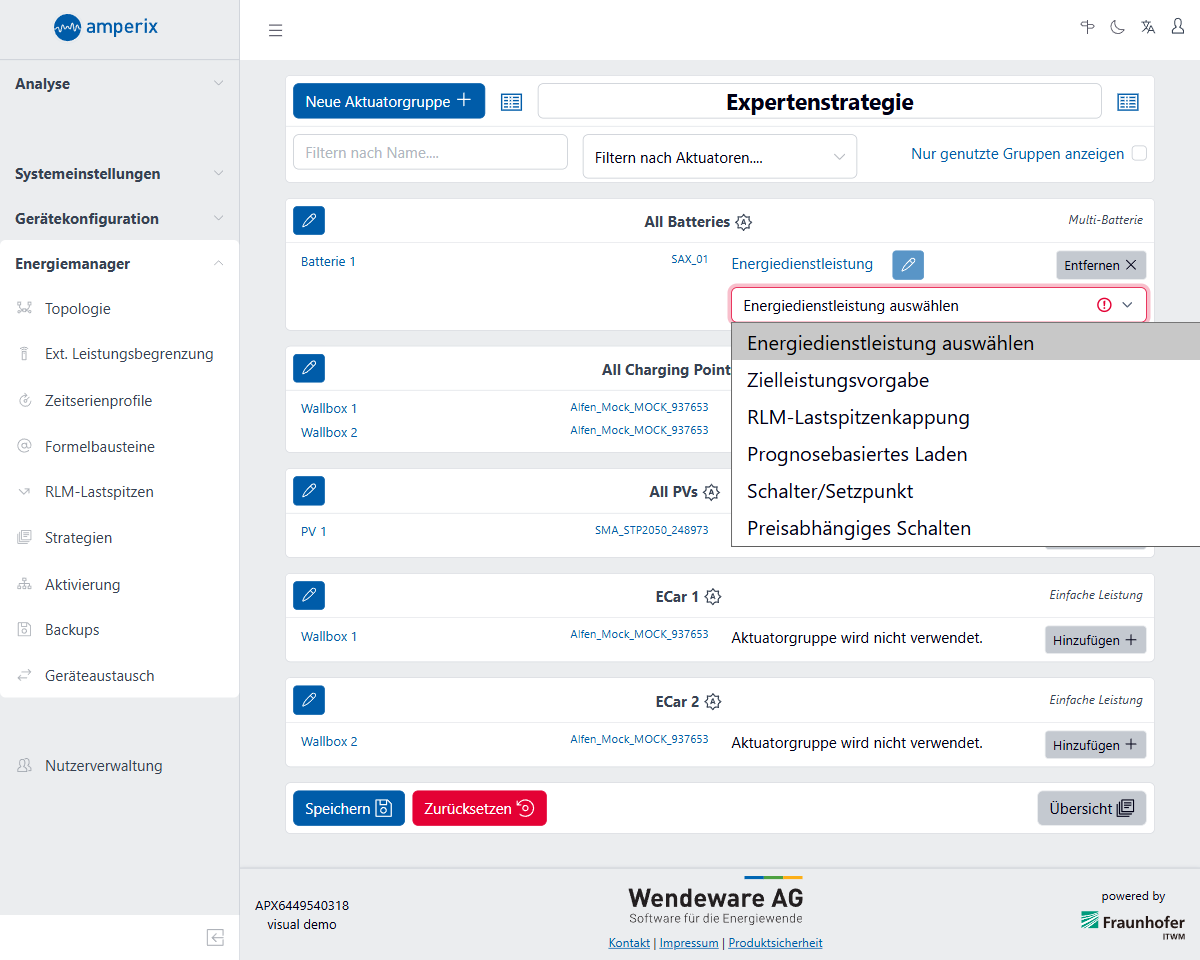This screenshot has height=960, width=1200.
Task: Collapse sidebar using bottom arrow icon
Action: click(215, 937)
